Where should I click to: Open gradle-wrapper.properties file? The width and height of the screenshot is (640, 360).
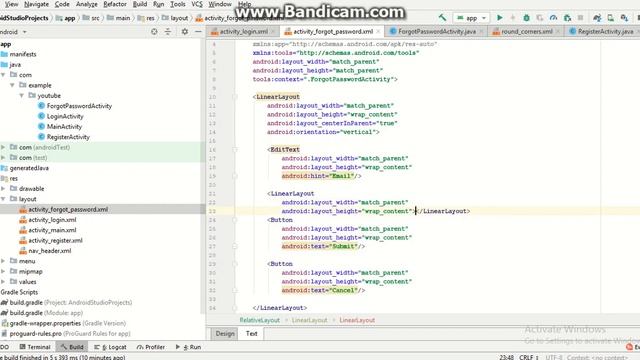tap(63, 323)
